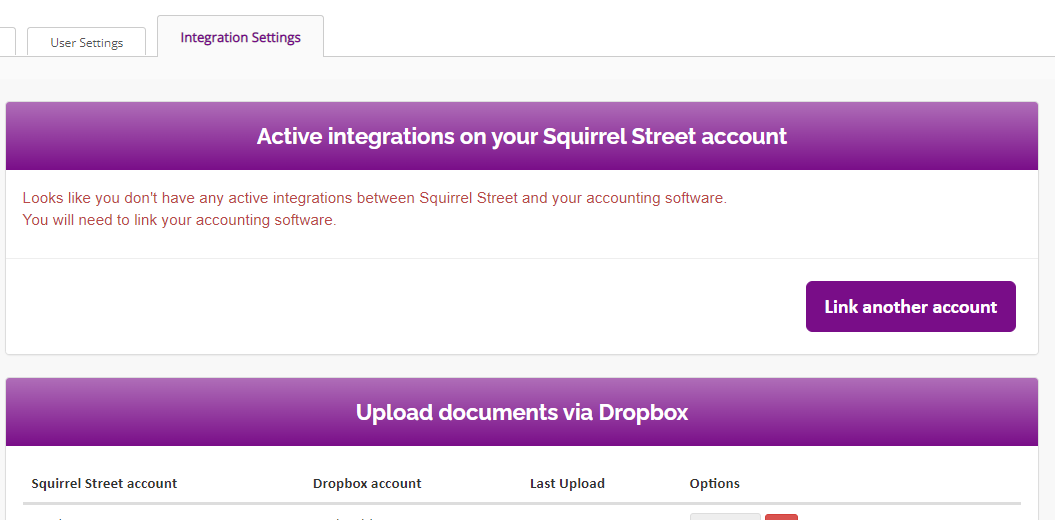Click the 'Active integrations on your Squirrel Street account' heading
This screenshot has width=1055, height=520.
(521, 137)
